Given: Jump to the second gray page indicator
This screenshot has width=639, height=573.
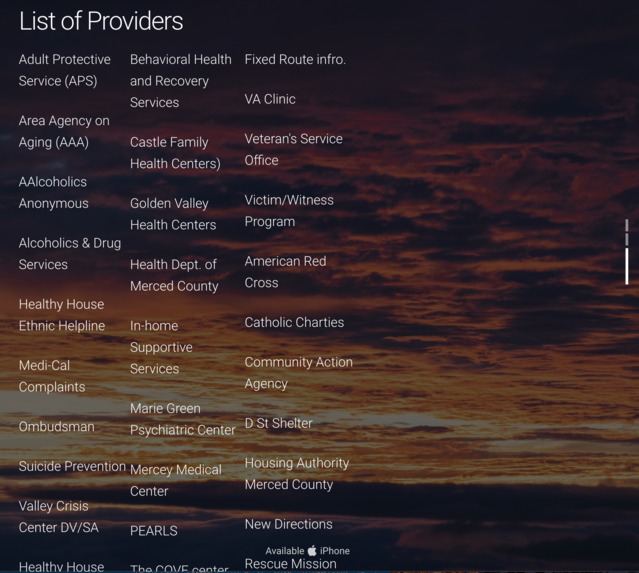Looking at the screenshot, I should click(627, 240).
